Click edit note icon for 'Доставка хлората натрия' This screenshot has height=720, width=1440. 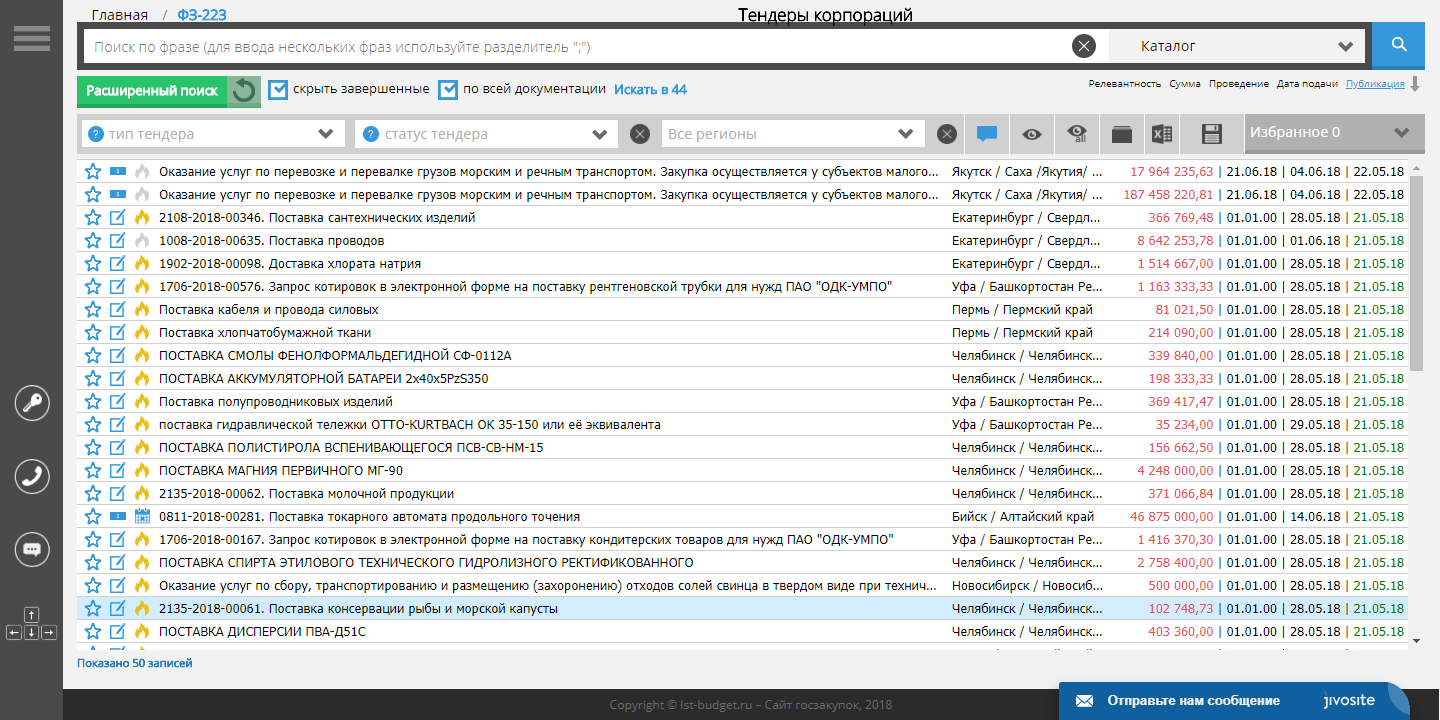click(x=118, y=264)
